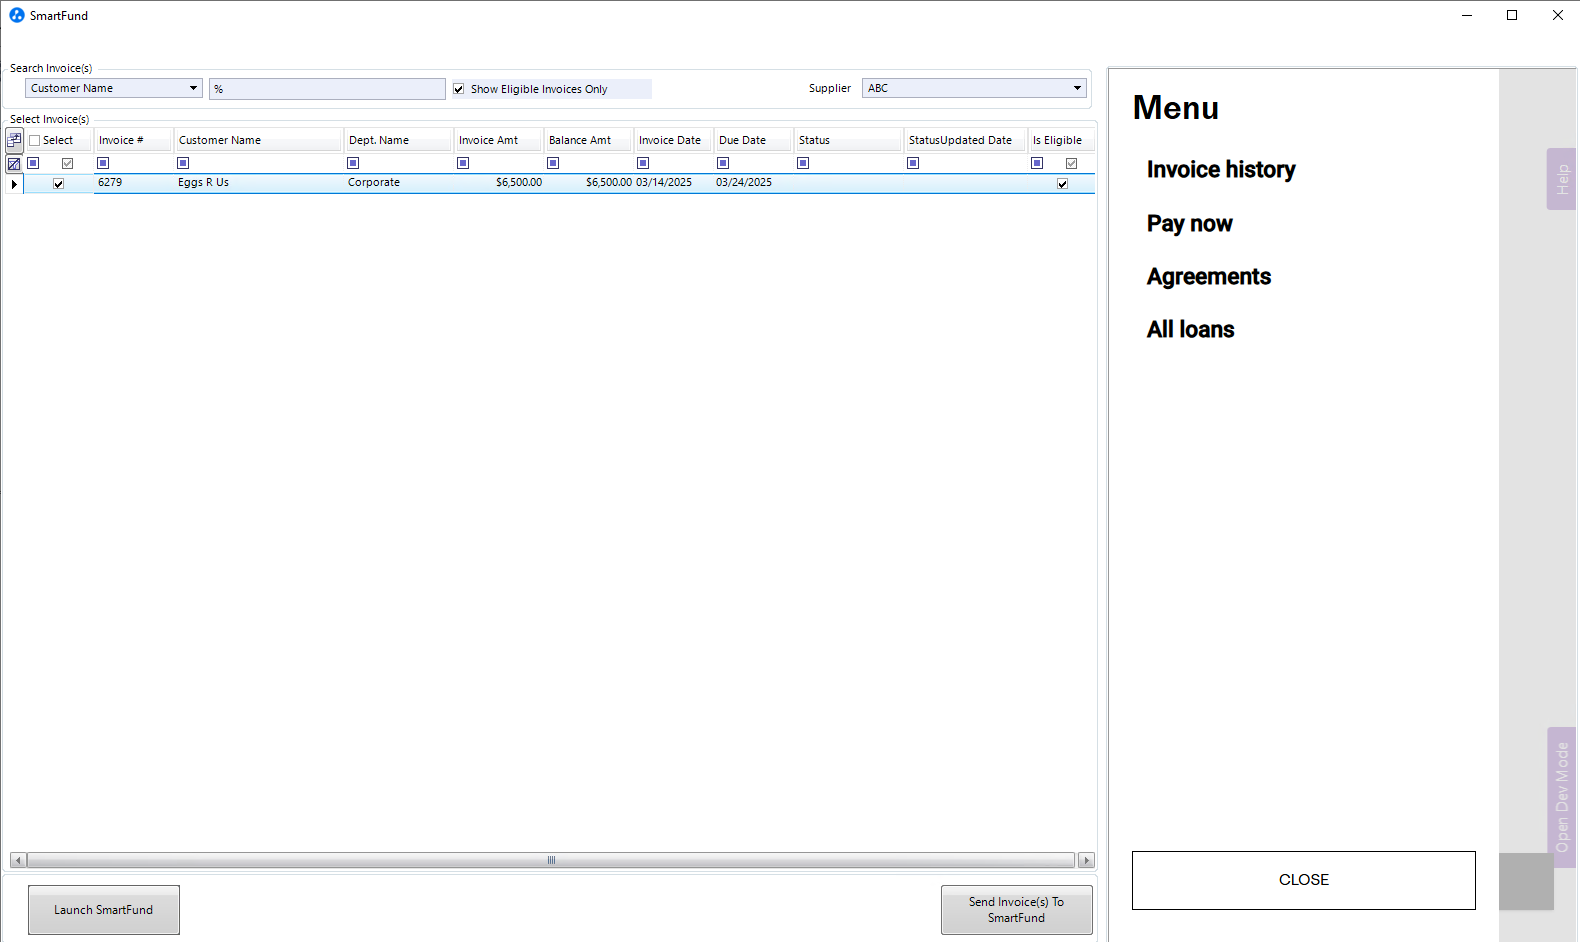Sort by Invoice # column header

click(x=133, y=140)
